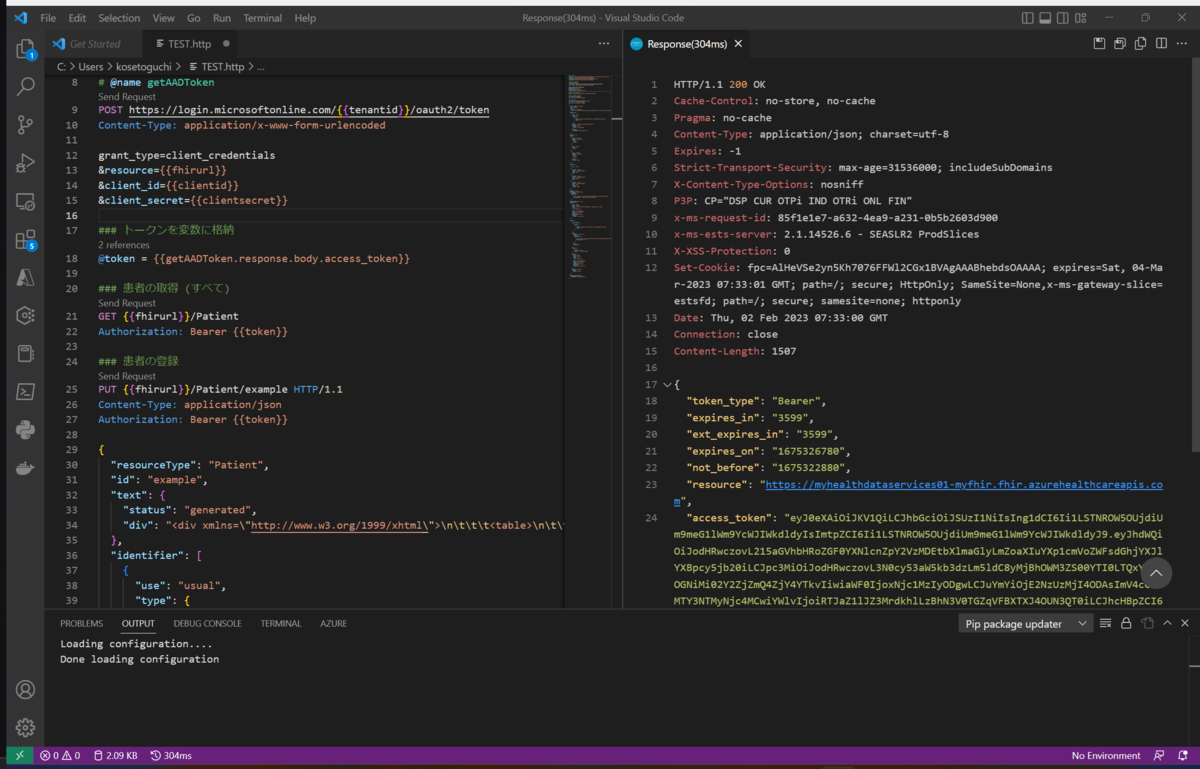Switch to the PROBLEMS panel tab
The width and height of the screenshot is (1200, 769).
81,623
